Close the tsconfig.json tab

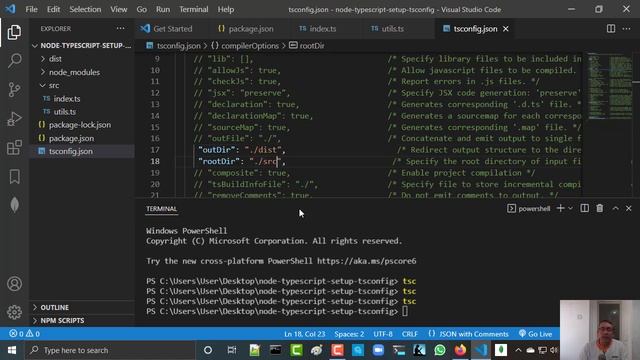(x=506, y=29)
